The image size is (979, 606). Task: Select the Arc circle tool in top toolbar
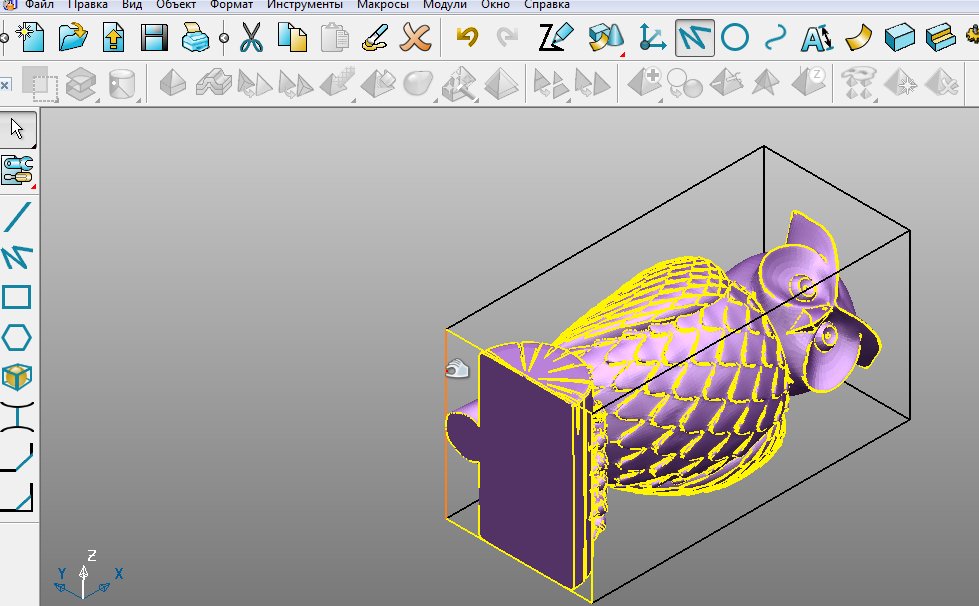click(x=735, y=37)
